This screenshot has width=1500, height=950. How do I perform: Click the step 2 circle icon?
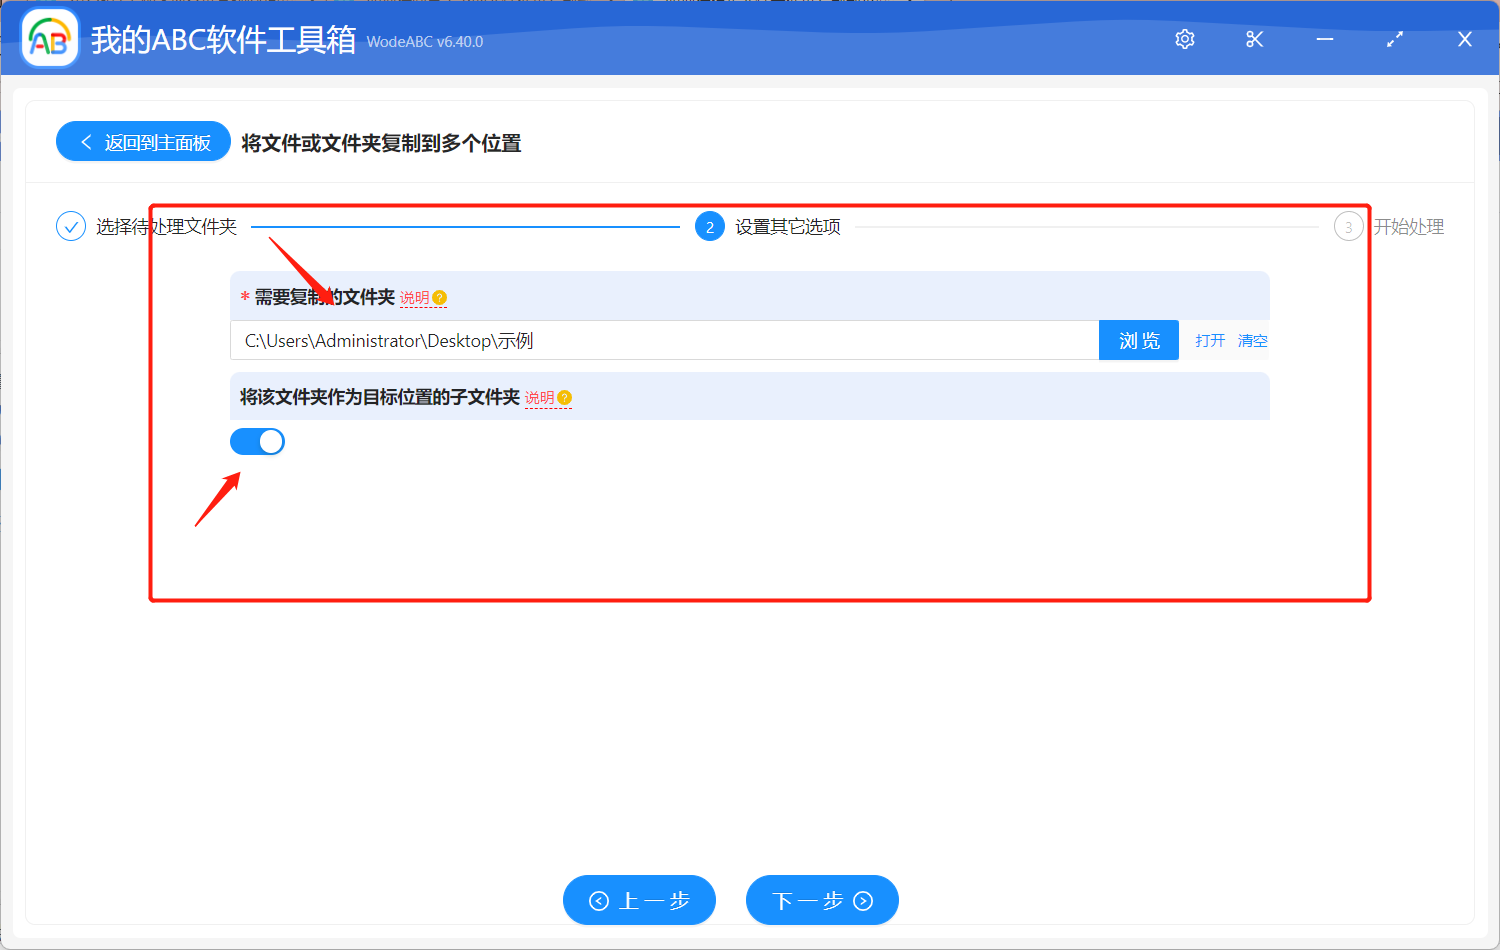(709, 226)
